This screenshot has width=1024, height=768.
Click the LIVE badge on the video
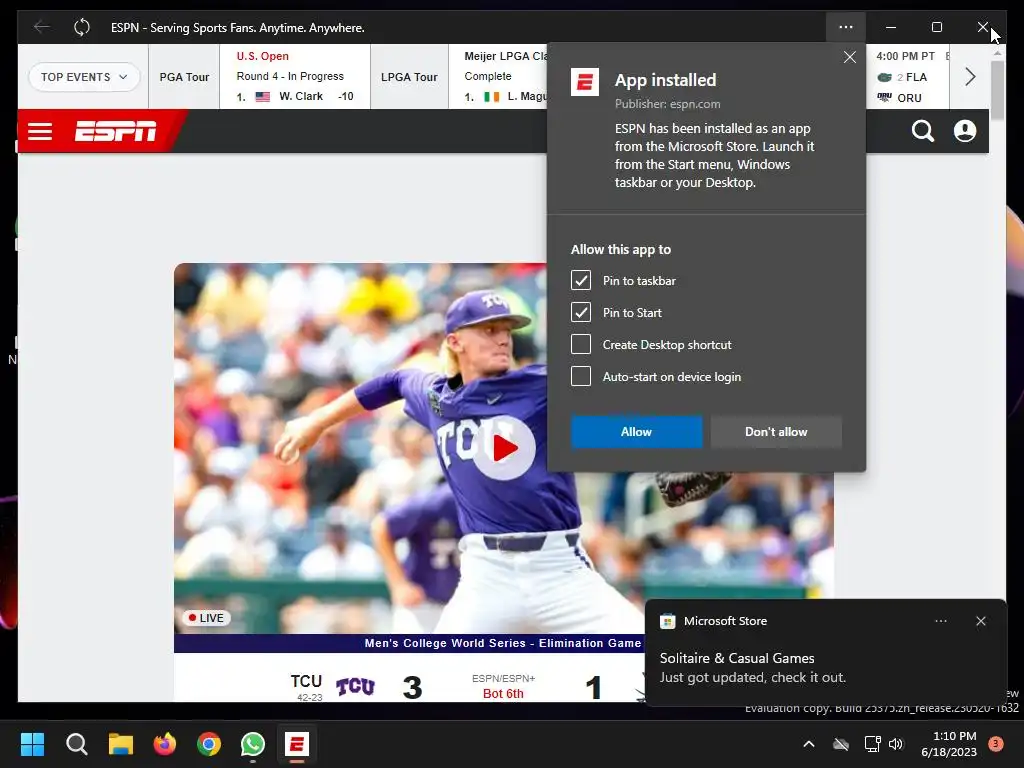point(206,618)
